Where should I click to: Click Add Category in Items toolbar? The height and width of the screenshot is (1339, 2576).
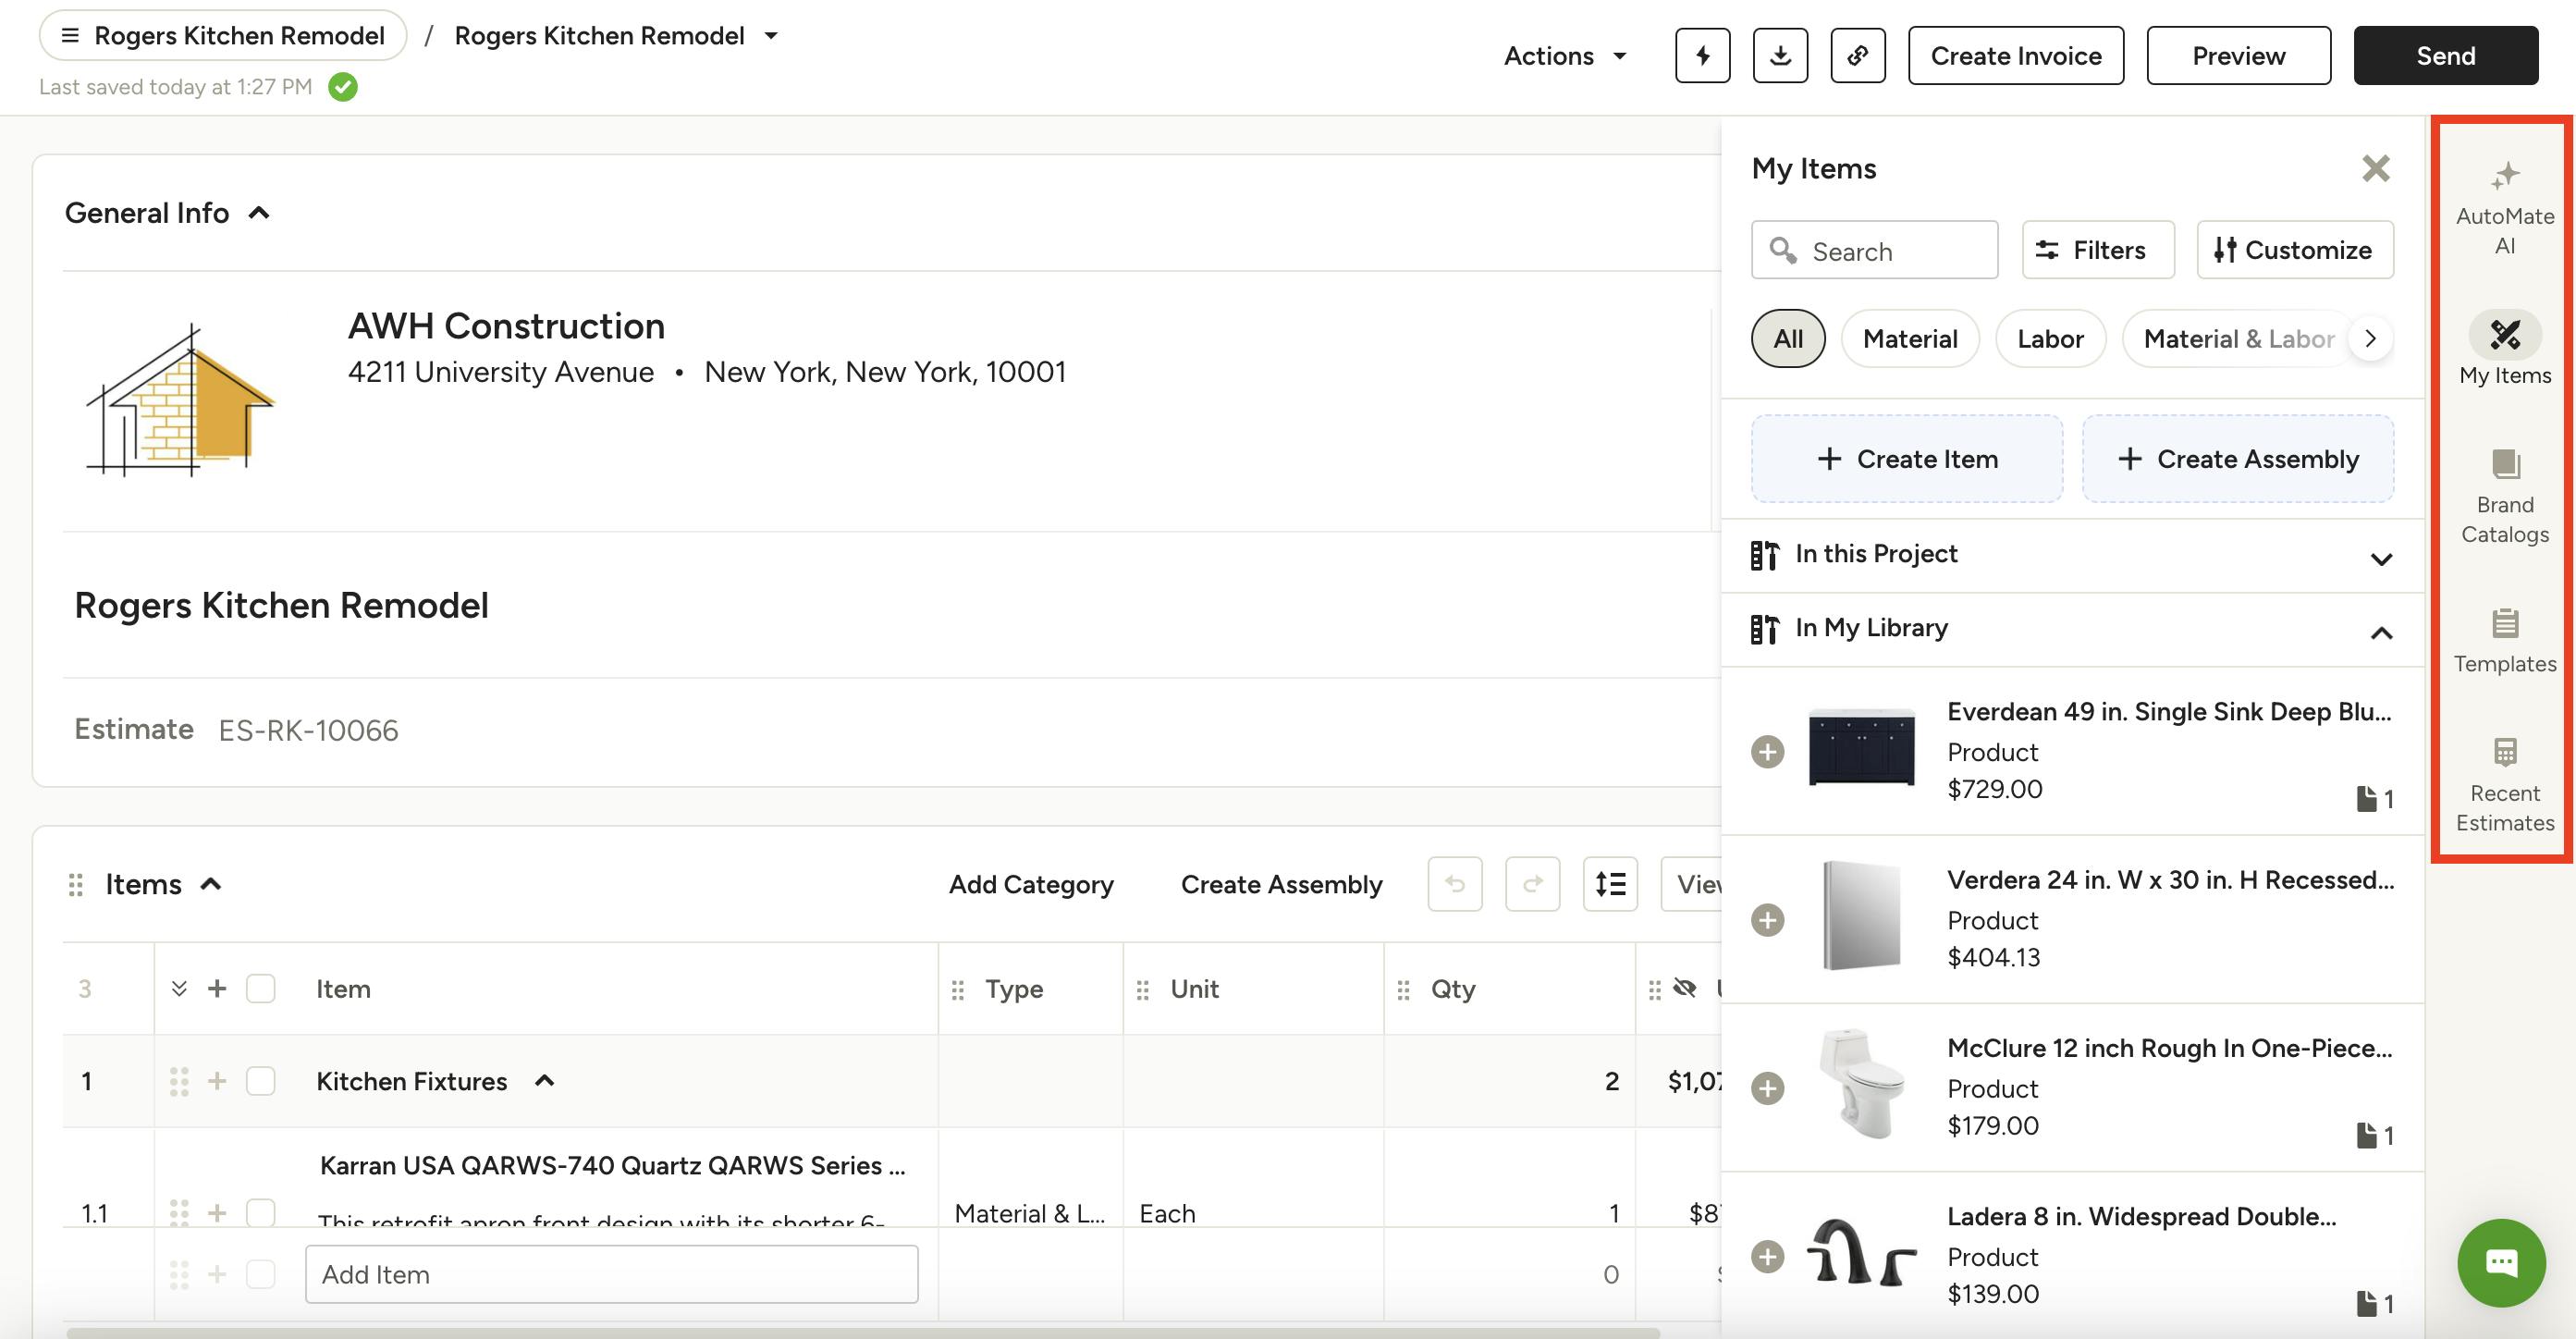[1030, 883]
